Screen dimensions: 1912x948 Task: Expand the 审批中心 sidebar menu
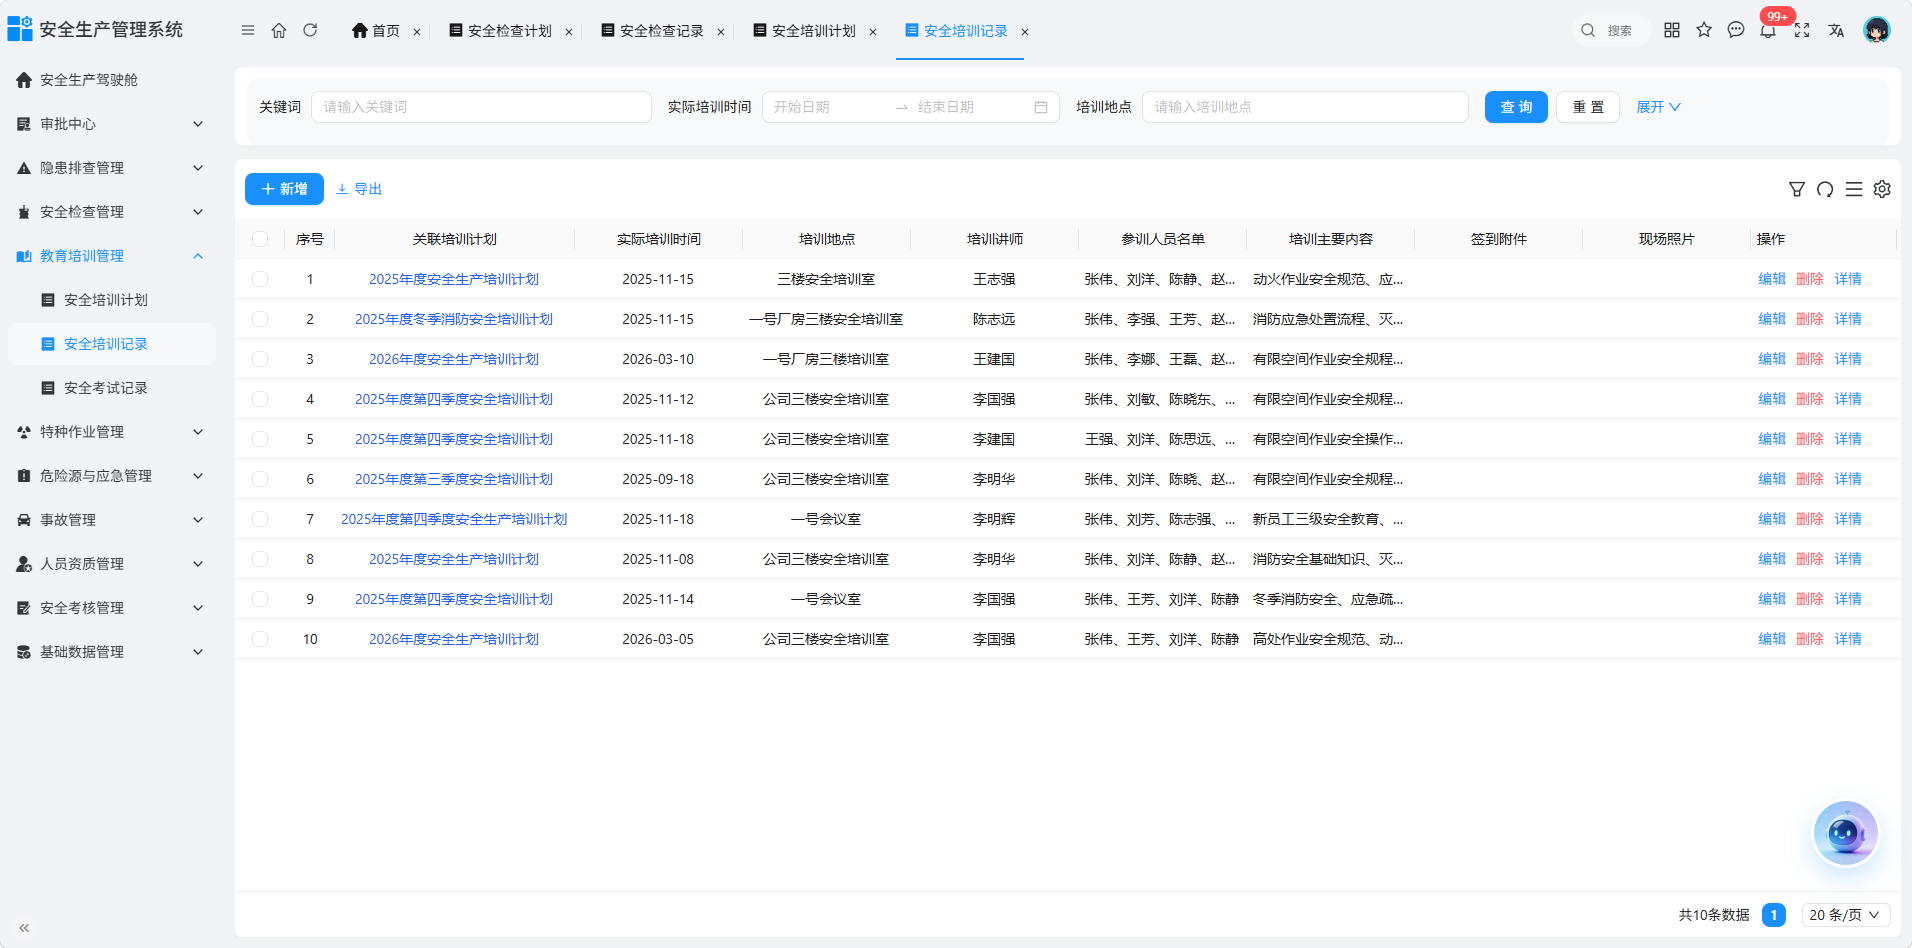[x=111, y=124]
